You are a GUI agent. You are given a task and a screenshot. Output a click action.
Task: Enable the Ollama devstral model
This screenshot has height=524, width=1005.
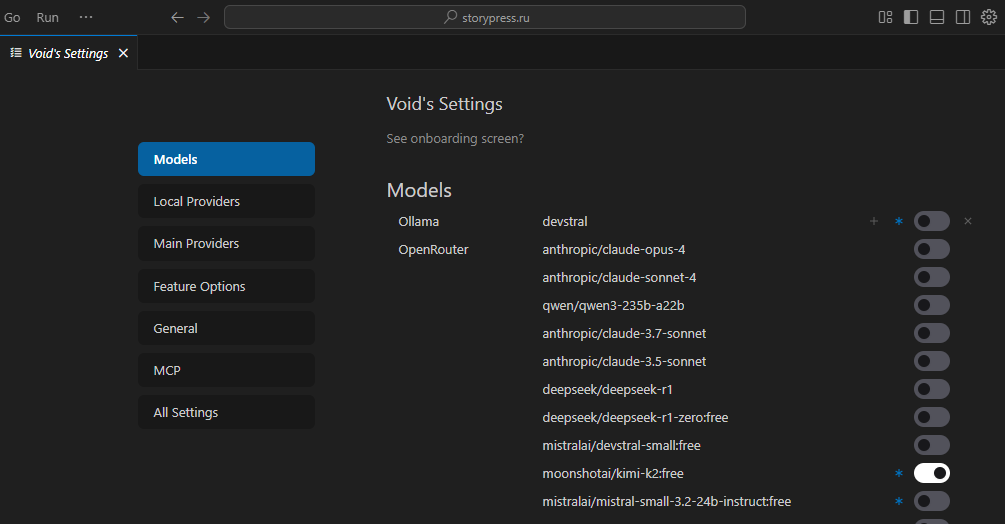tap(932, 221)
